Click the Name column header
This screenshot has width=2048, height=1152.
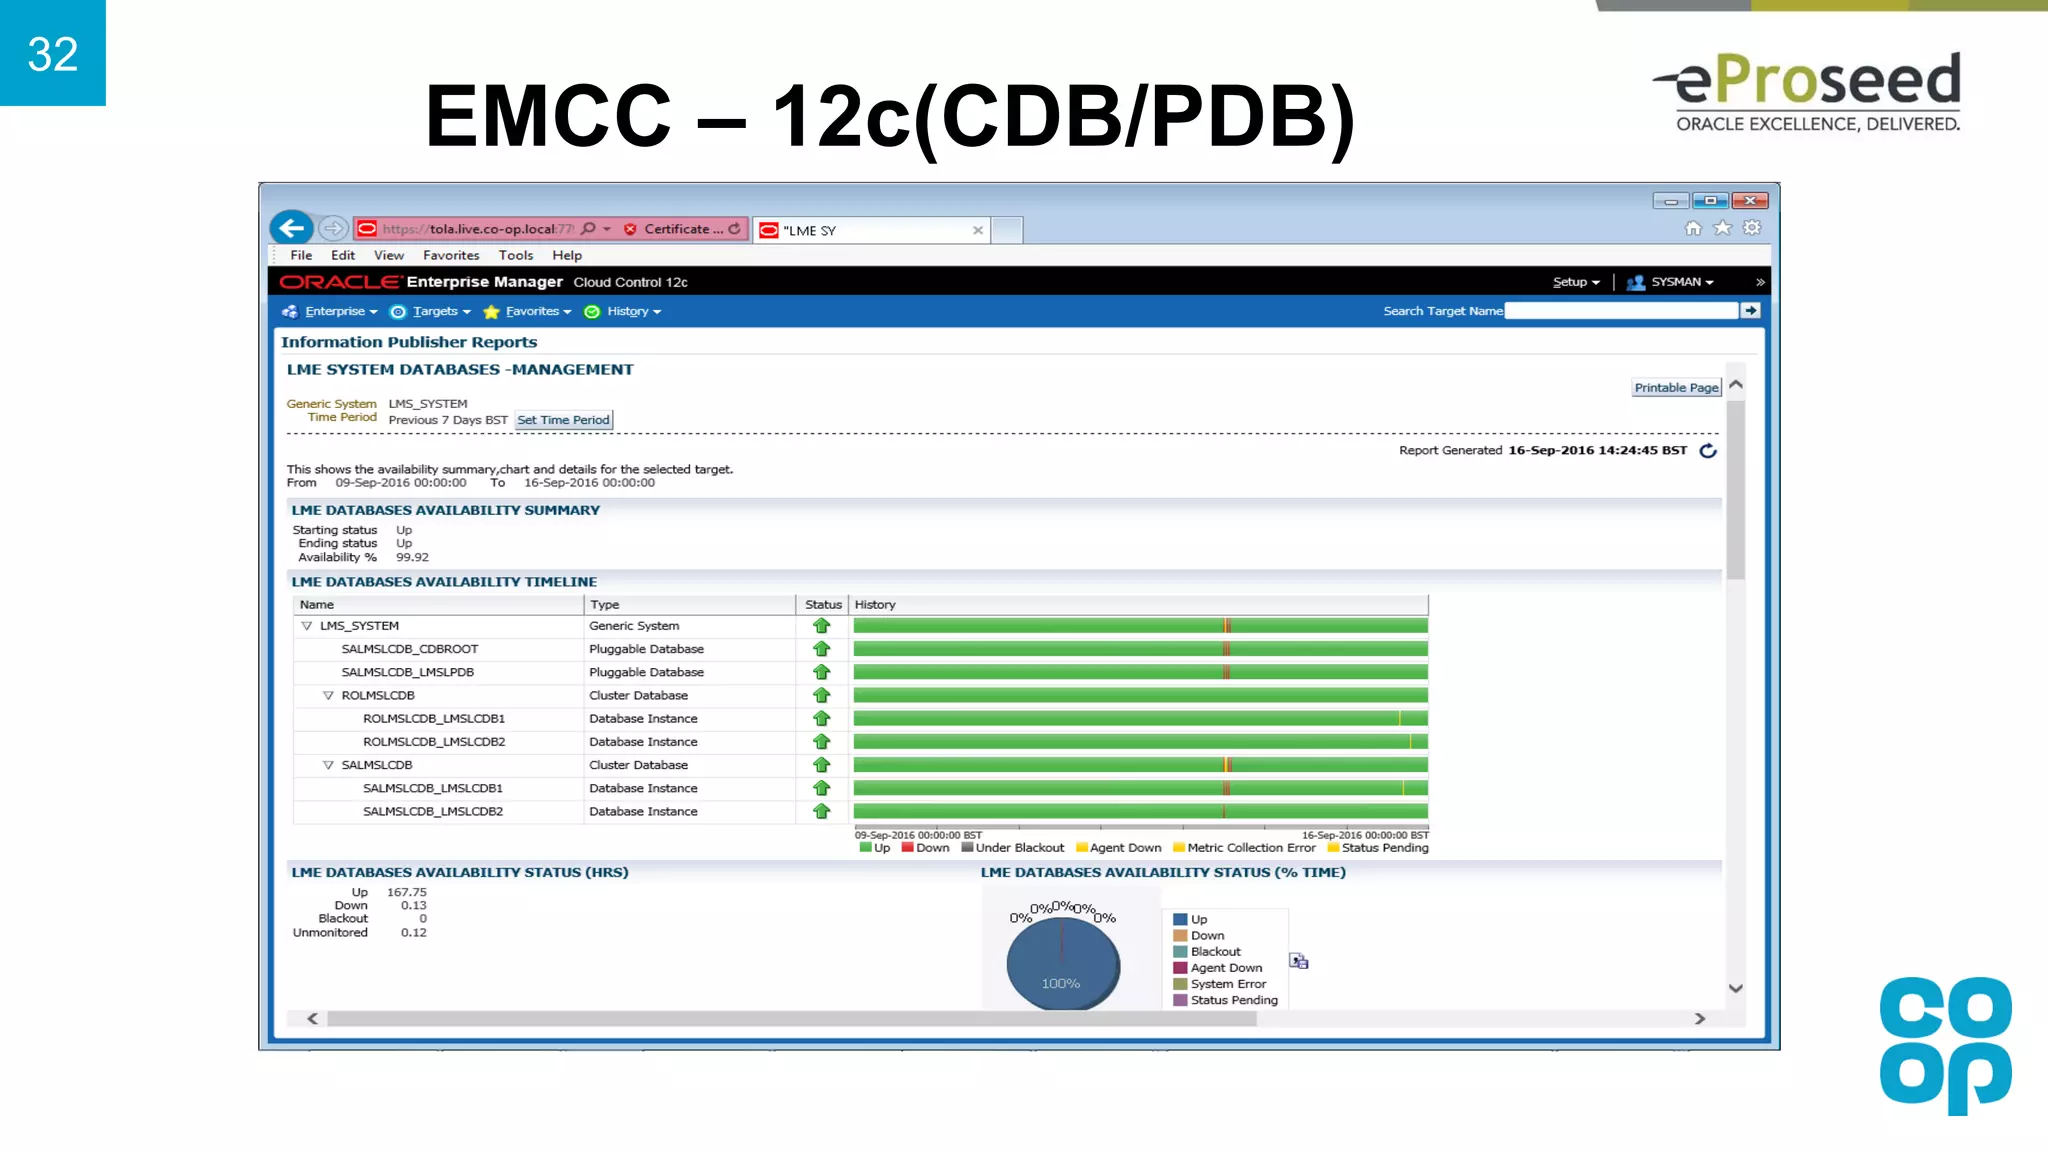(437, 605)
